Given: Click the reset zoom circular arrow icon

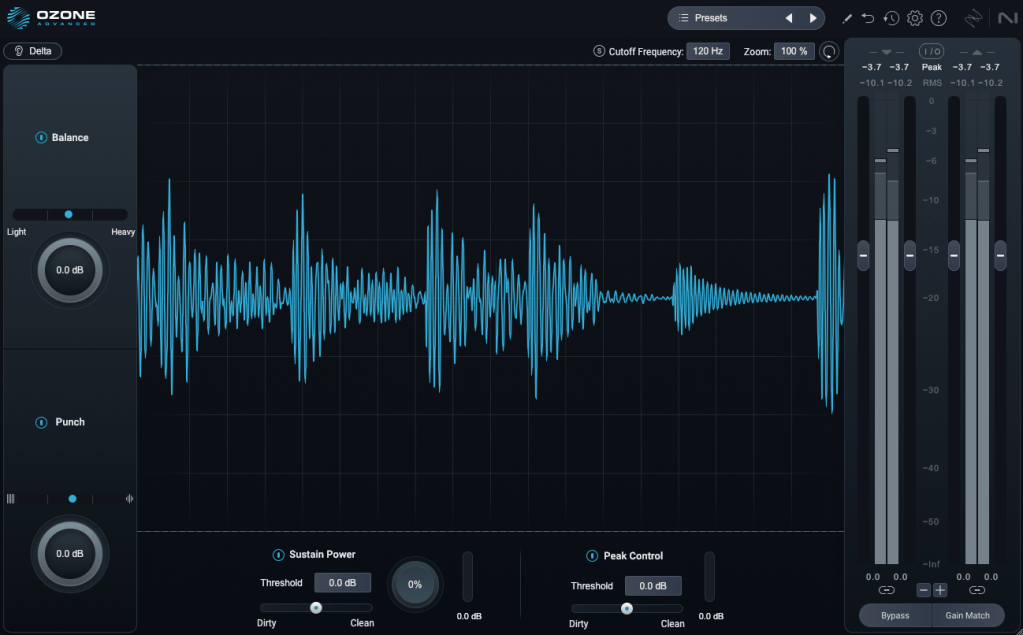Looking at the screenshot, I should point(829,51).
